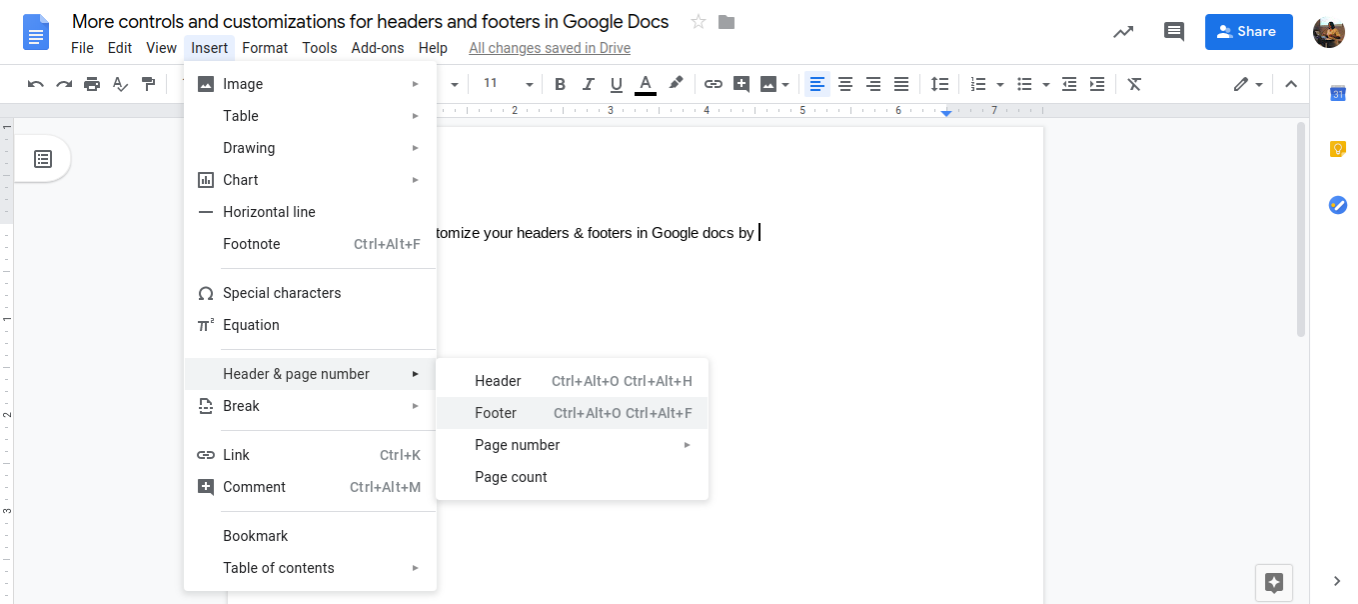Viewport: 1358px width, 604px height.
Task: Click the document title text
Action: pyautogui.click(x=370, y=22)
